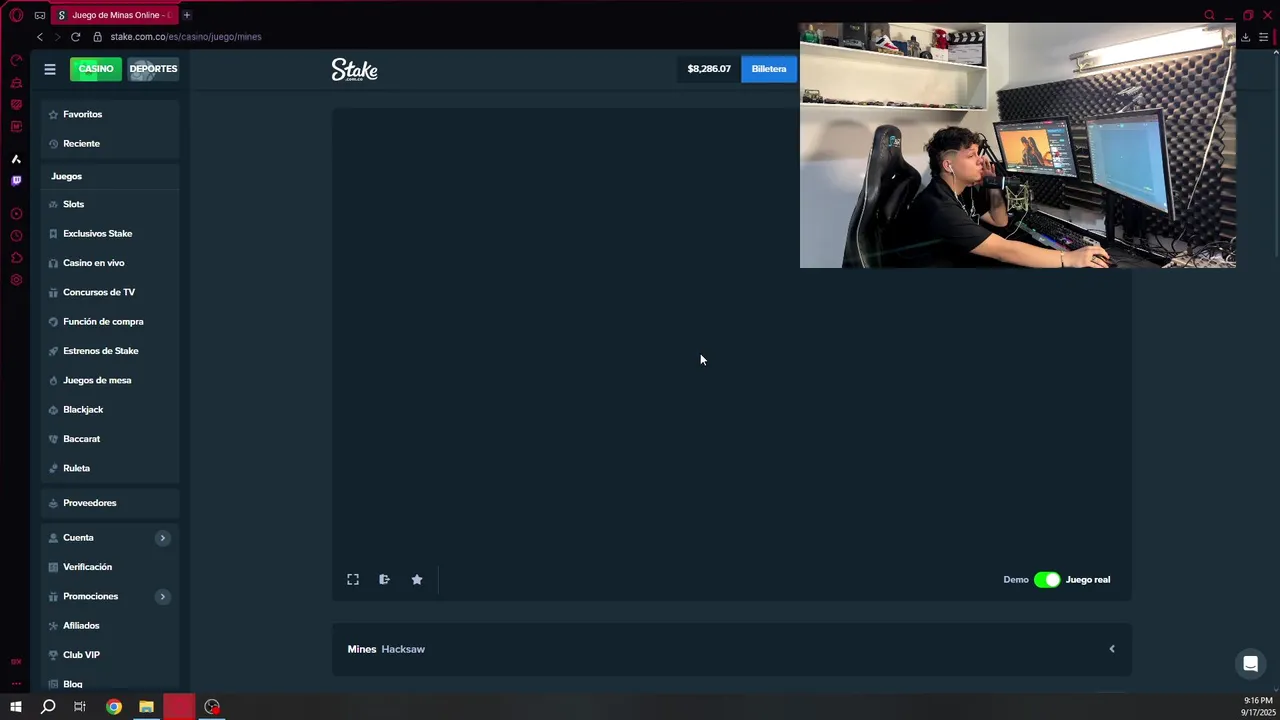
Task: Select Blackjack in sidebar
Action: pos(110,410)
